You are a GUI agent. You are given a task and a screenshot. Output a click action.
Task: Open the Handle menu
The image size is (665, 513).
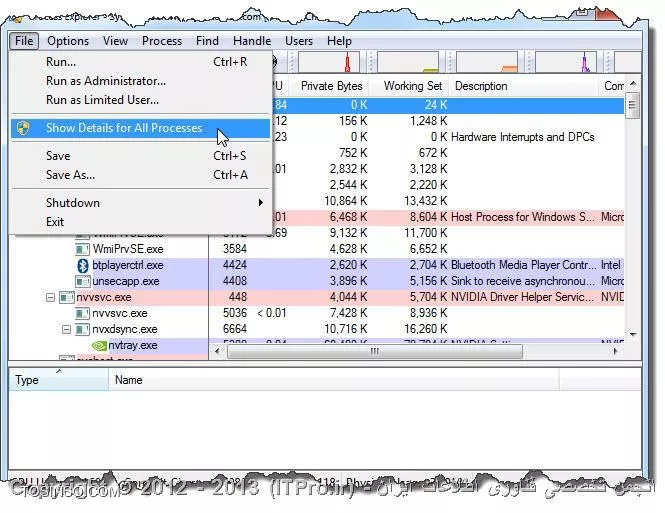coord(251,41)
